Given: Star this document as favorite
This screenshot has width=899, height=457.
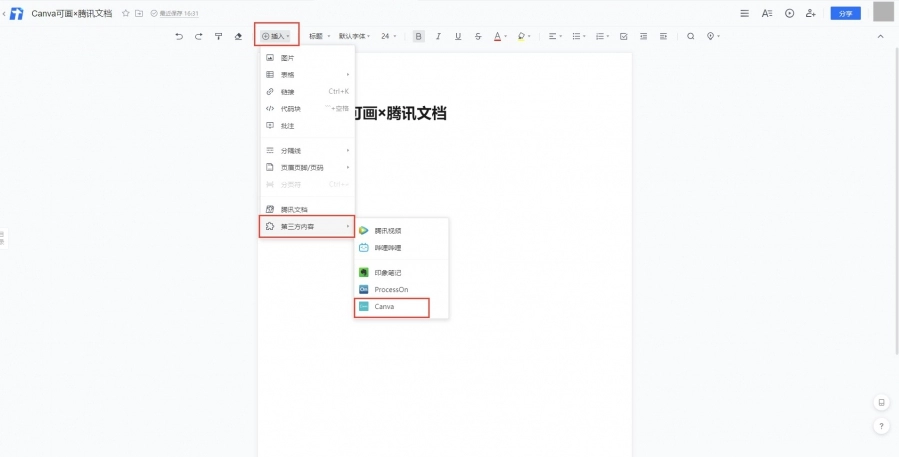Looking at the screenshot, I should [x=125, y=14].
